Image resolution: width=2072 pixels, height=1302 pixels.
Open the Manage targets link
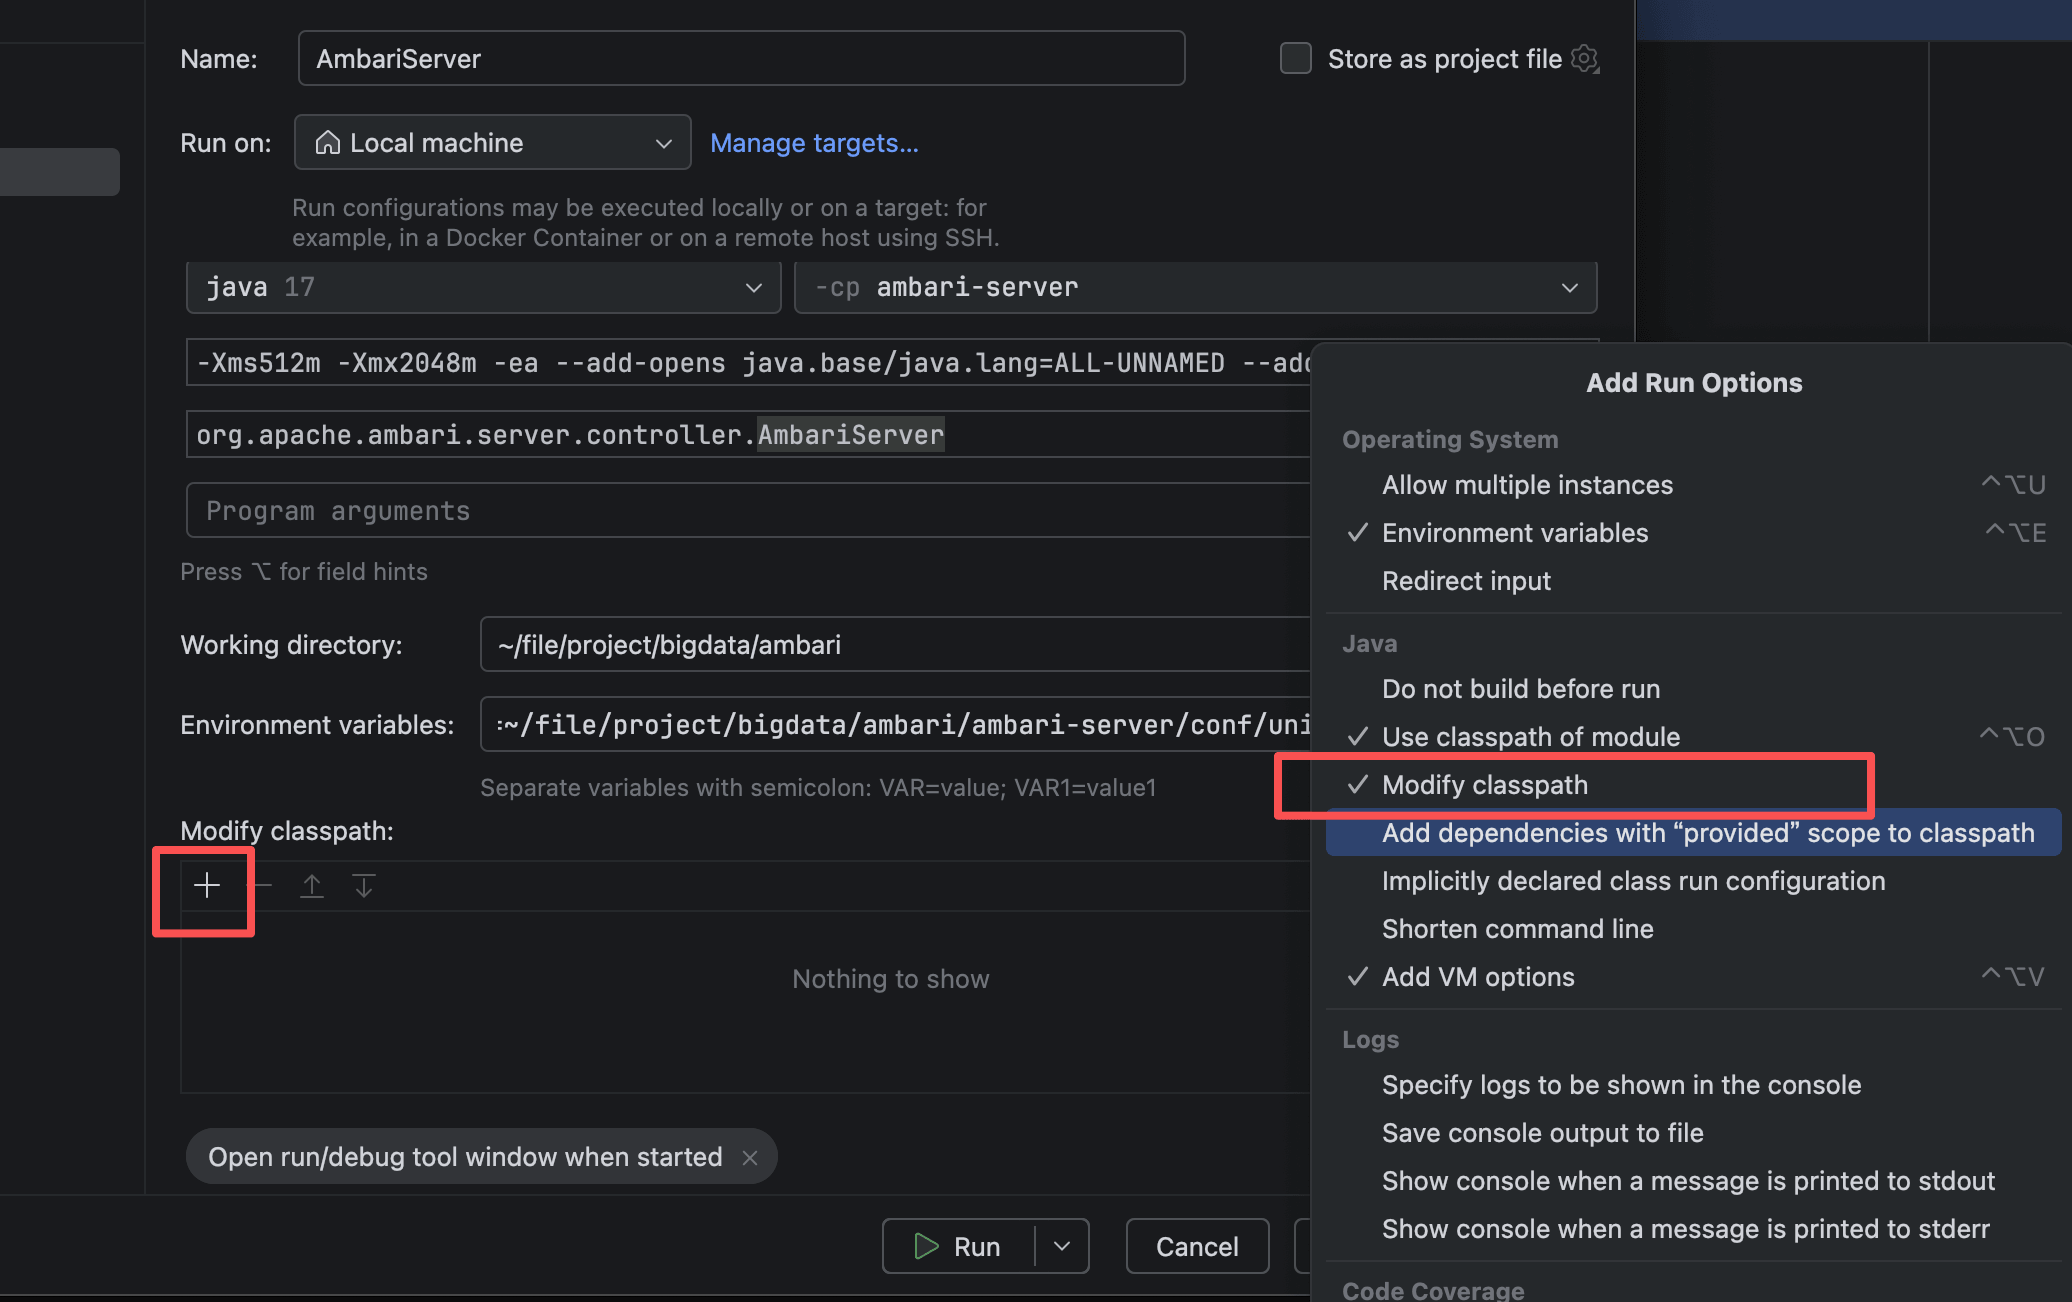(814, 143)
